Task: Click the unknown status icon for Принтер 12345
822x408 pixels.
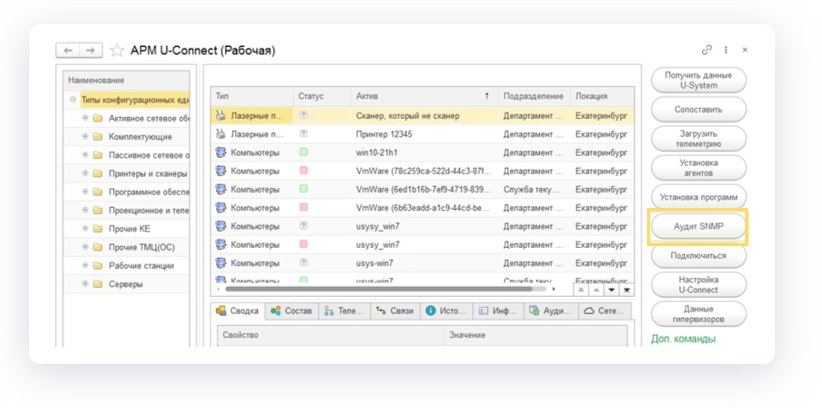Action: coord(304,134)
